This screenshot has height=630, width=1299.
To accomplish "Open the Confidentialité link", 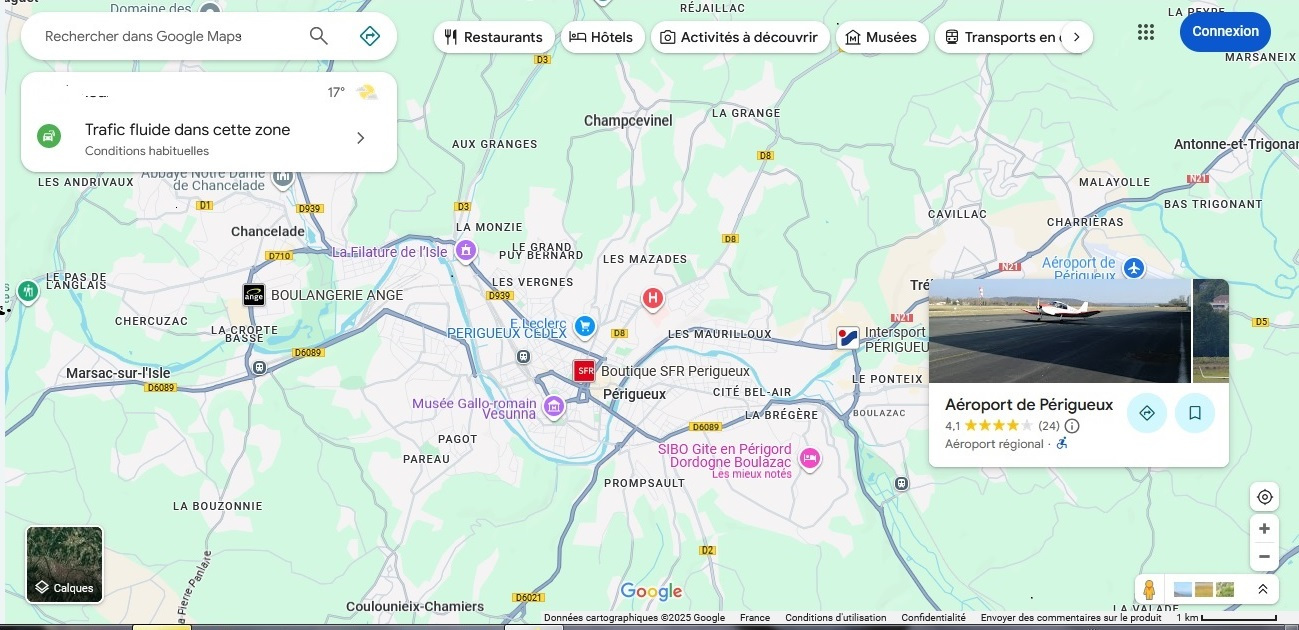I will [x=933, y=618].
